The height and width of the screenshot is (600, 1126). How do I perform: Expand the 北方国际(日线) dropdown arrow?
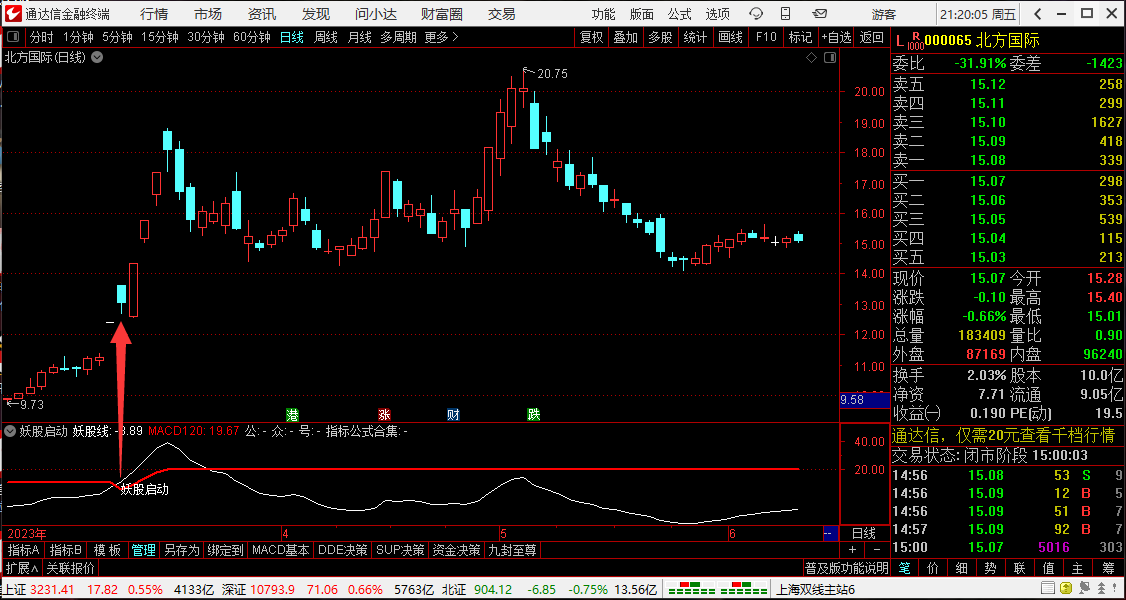pos(97,57)
